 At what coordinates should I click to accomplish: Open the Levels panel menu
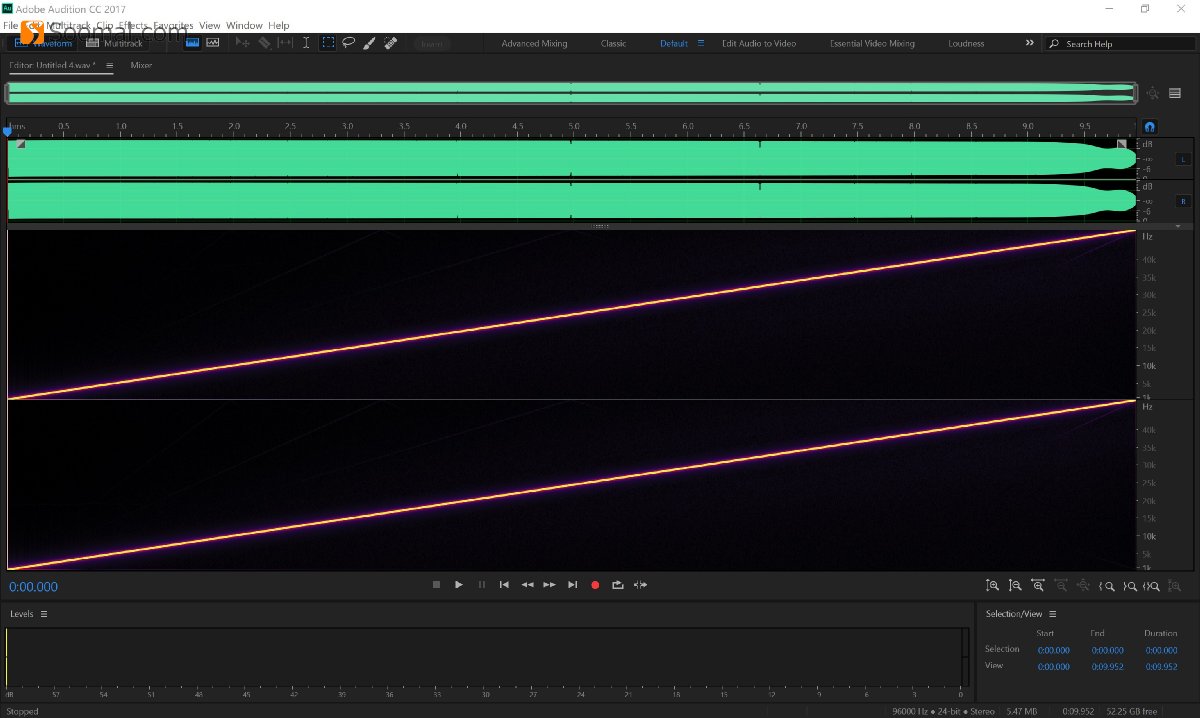click(x=44, y=614)
